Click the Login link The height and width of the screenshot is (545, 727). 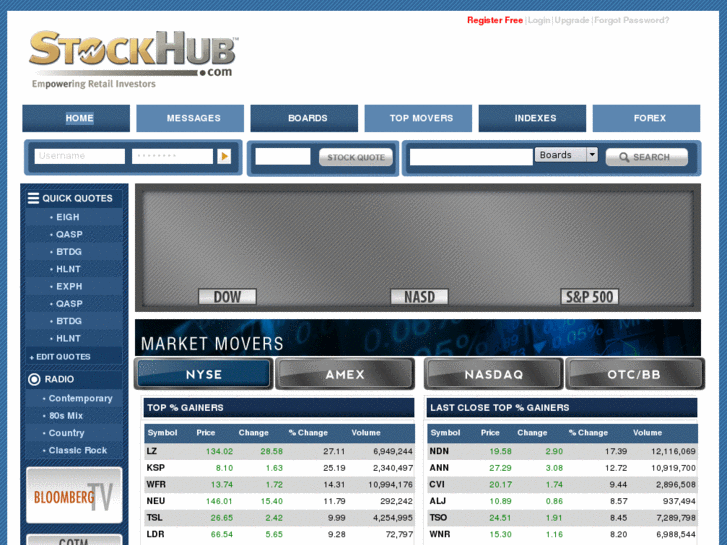(539, 20)
